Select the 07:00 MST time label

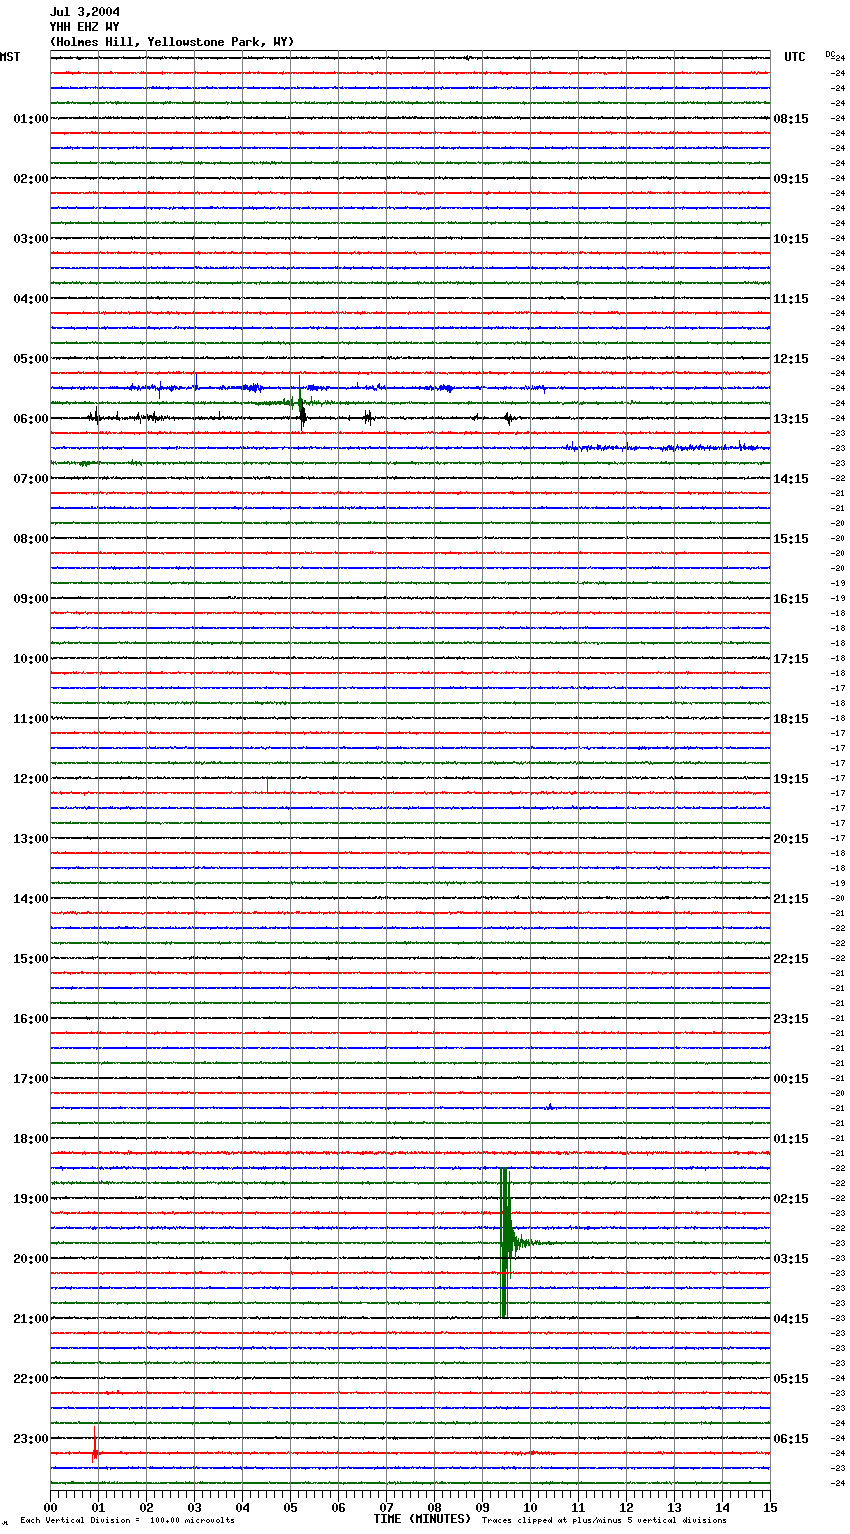tap(31, 479)
